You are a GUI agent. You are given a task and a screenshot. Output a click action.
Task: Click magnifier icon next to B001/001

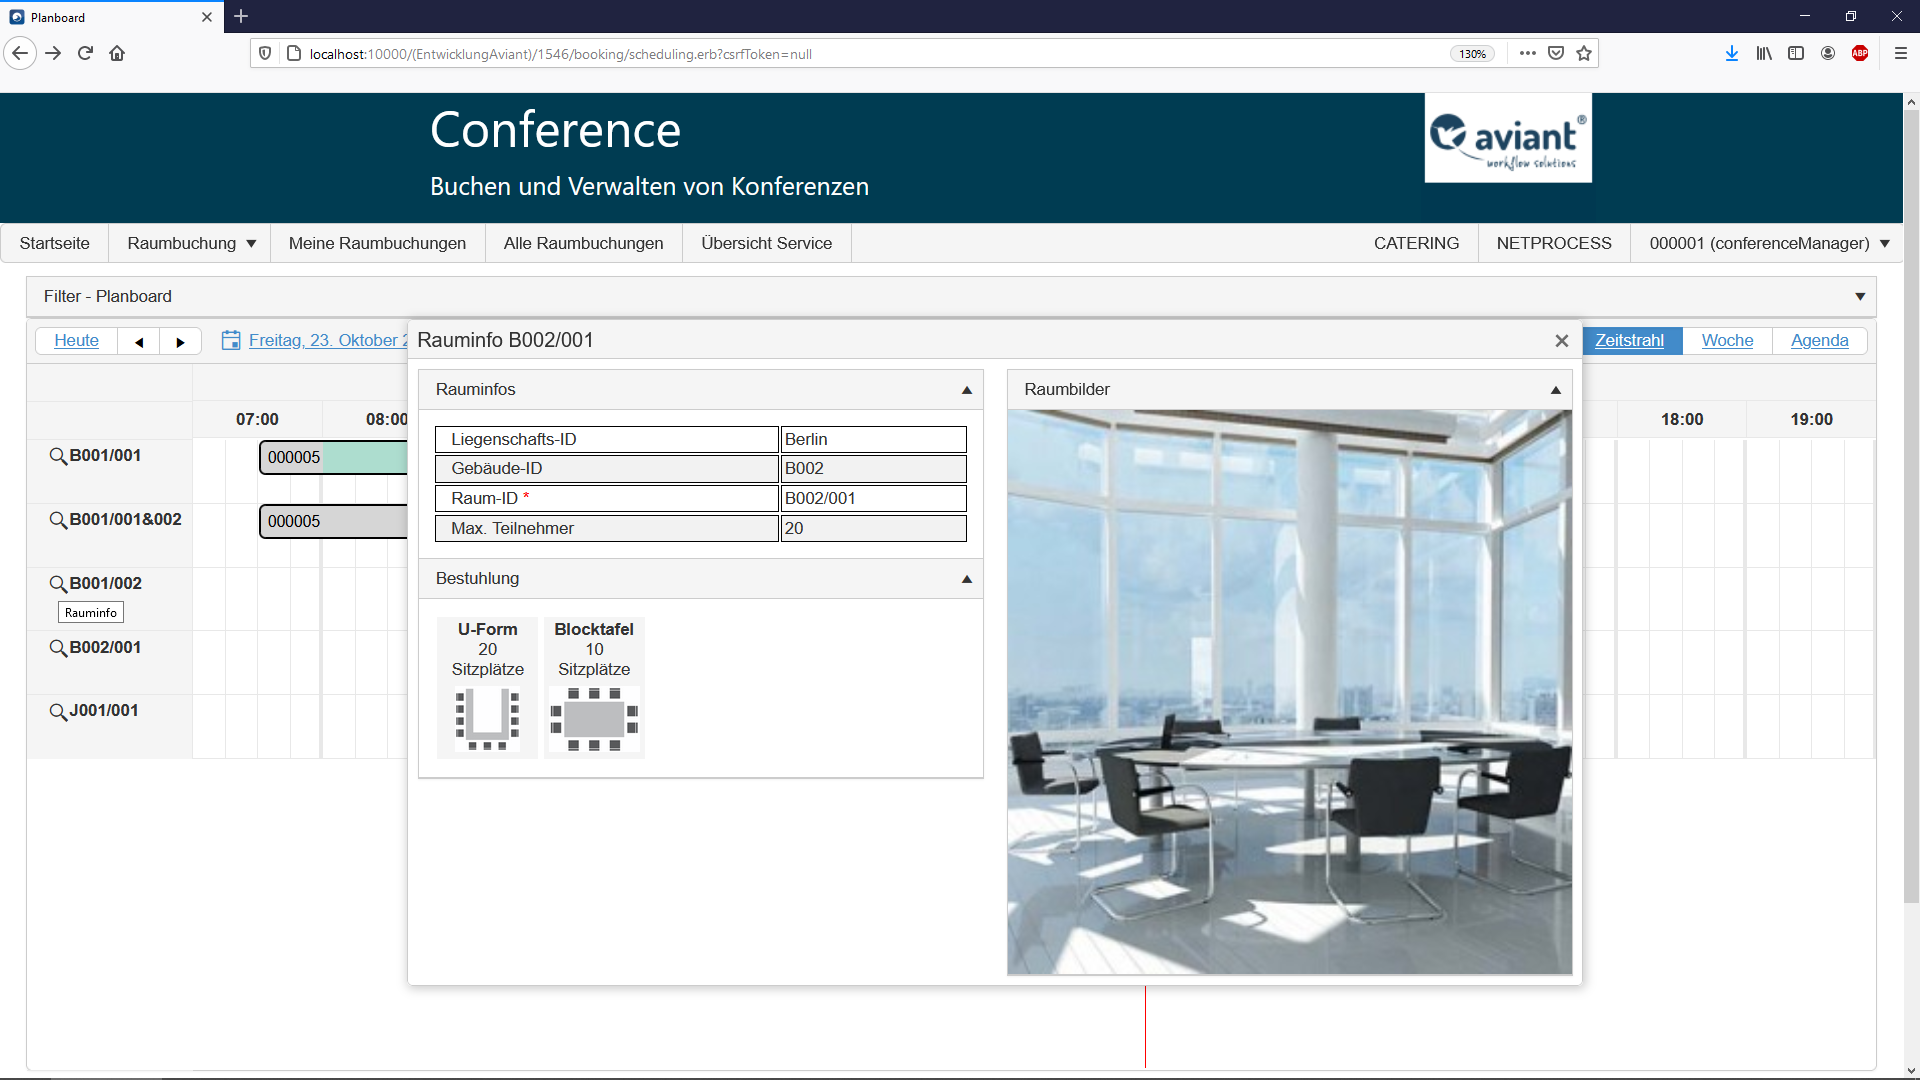click(58, 456)
